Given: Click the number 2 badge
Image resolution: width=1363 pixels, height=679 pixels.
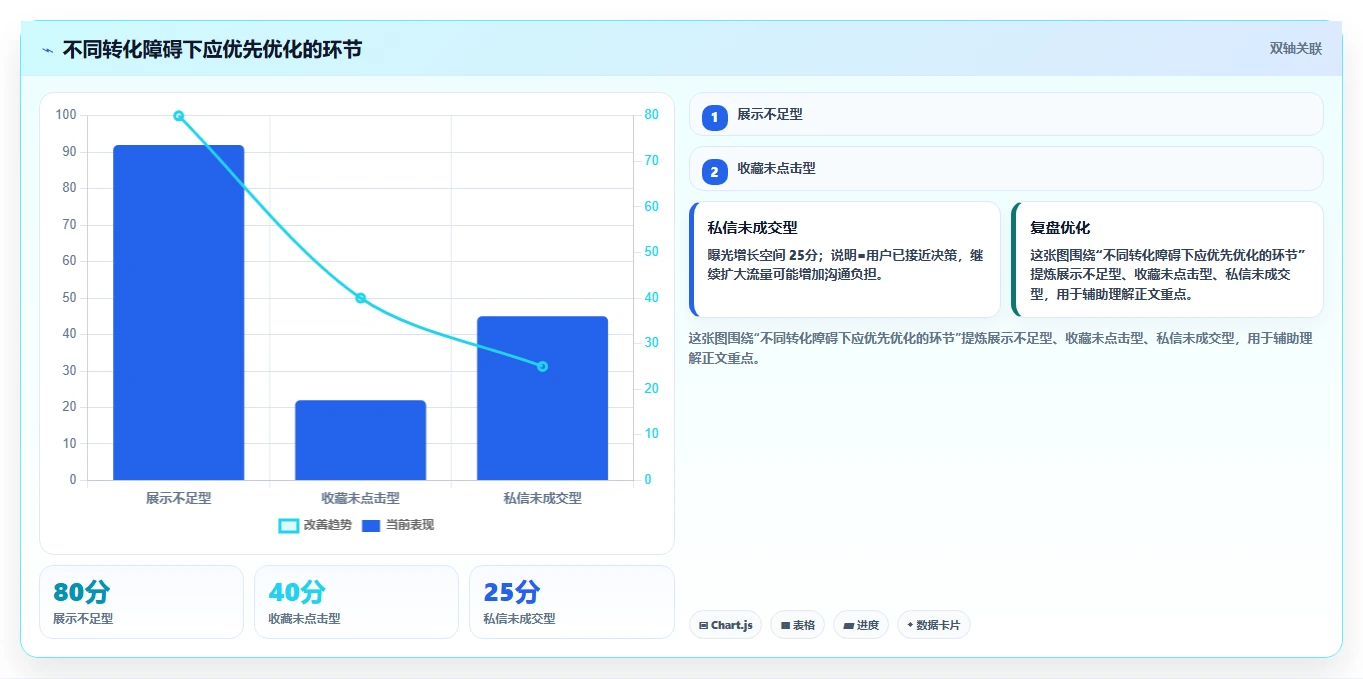Looking at the screenshot, I should pos(714,172).
